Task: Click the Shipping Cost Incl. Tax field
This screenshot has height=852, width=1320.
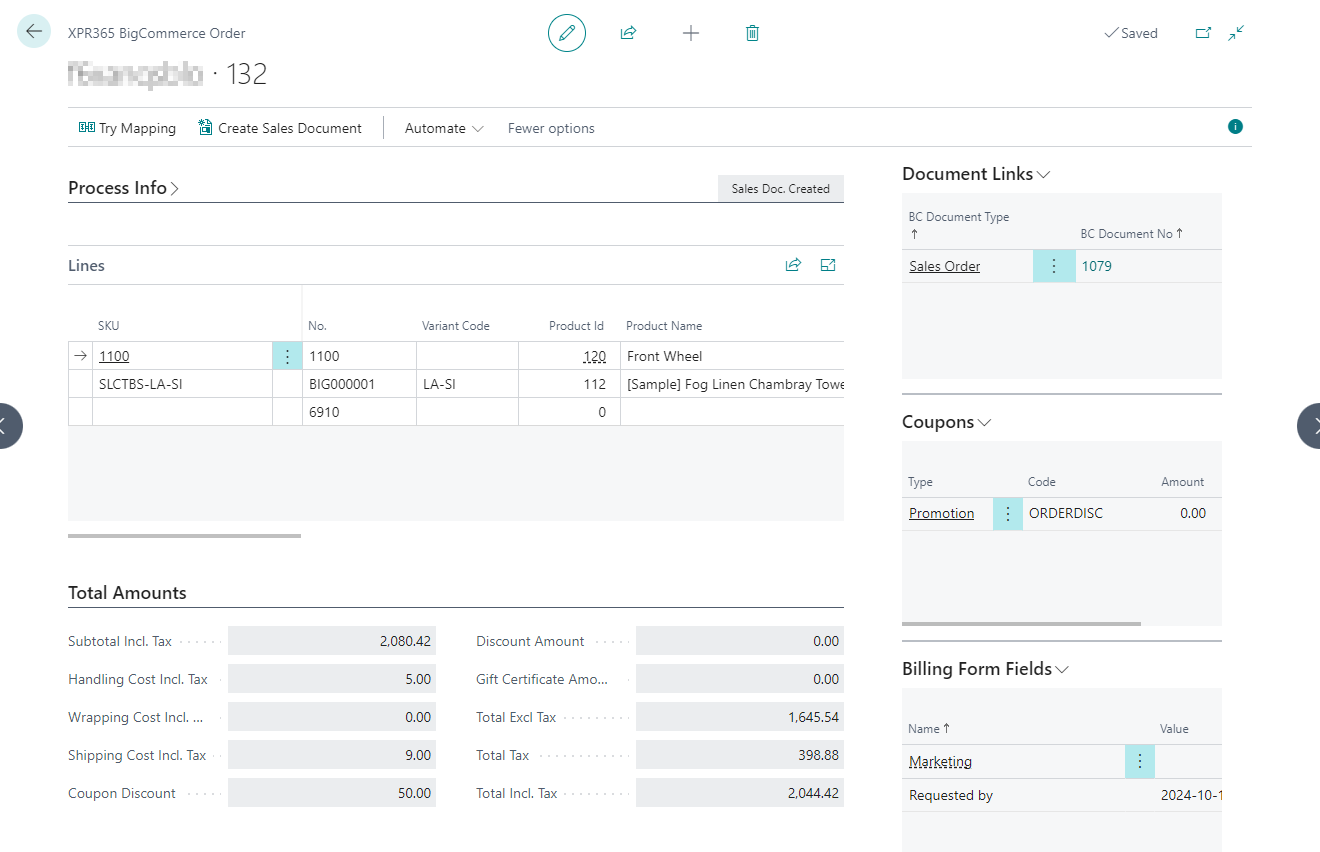Action: coord(332,755)
